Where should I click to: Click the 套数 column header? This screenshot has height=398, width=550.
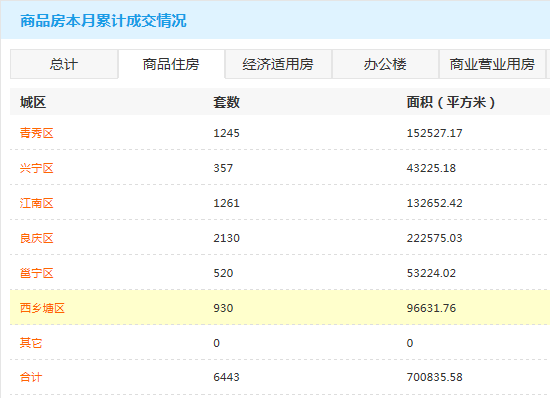[227, 102]
